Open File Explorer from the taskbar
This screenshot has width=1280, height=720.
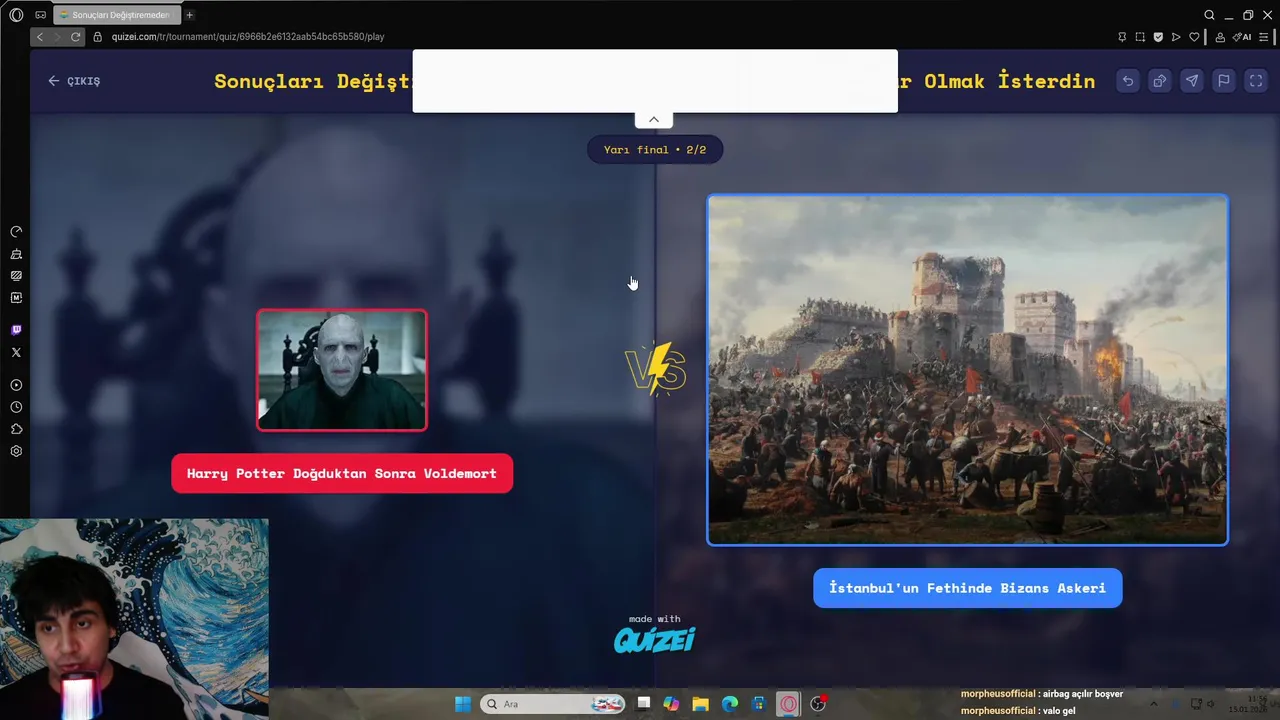point(700,704)
